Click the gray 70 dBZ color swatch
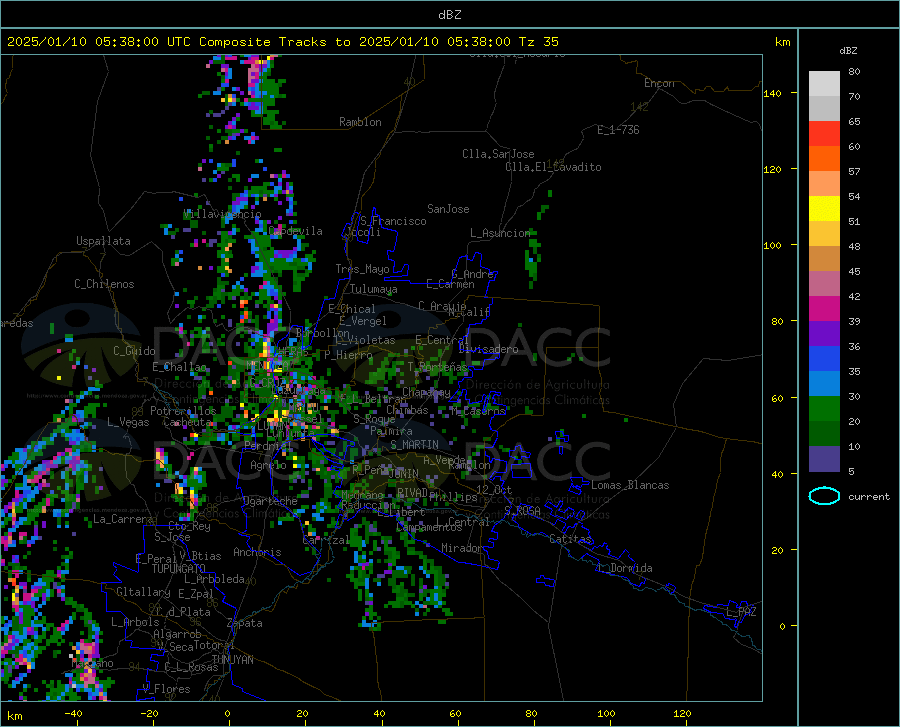The image size is (900, 727). 824,108
